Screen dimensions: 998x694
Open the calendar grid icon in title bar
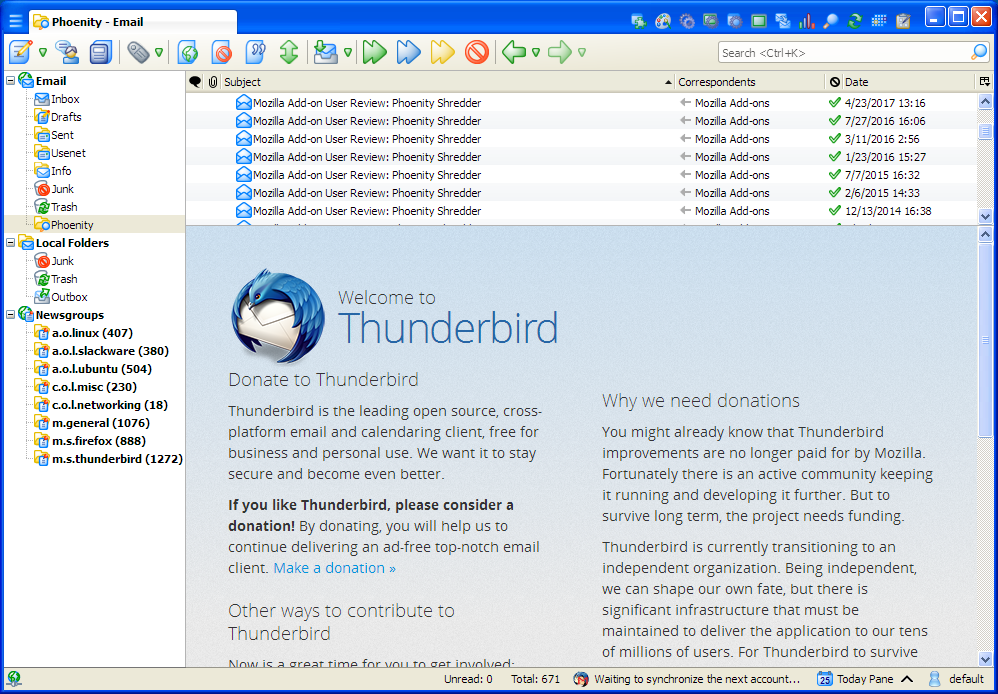tap(879, 22)
